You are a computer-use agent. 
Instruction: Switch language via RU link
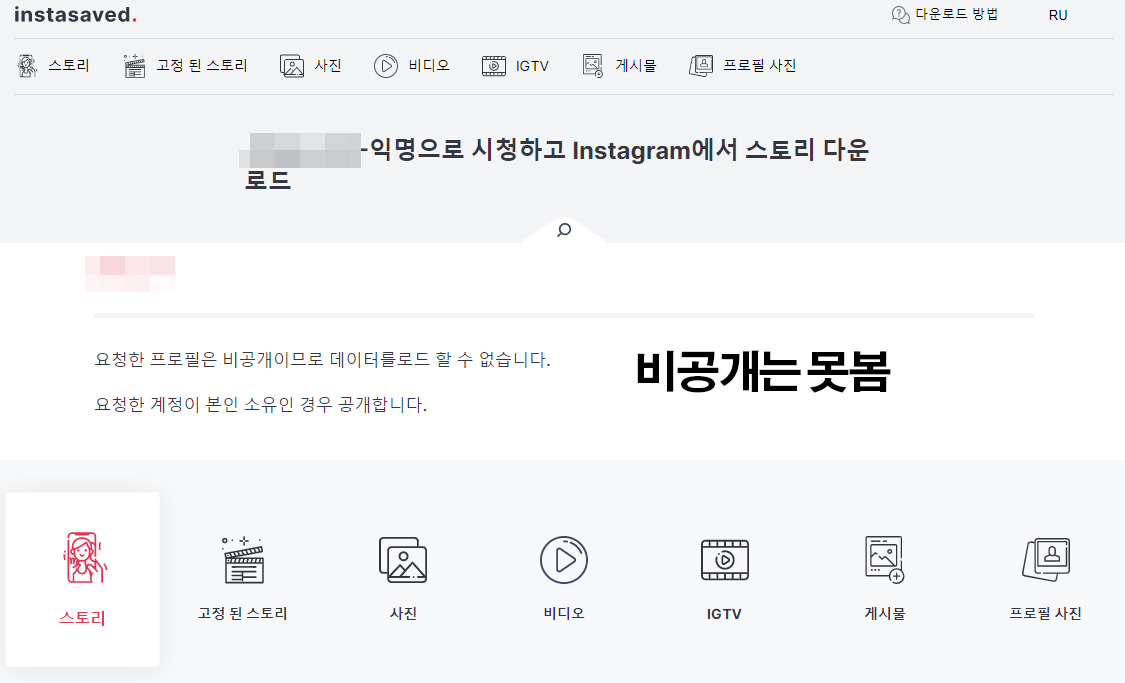[x=1058, y=15]
